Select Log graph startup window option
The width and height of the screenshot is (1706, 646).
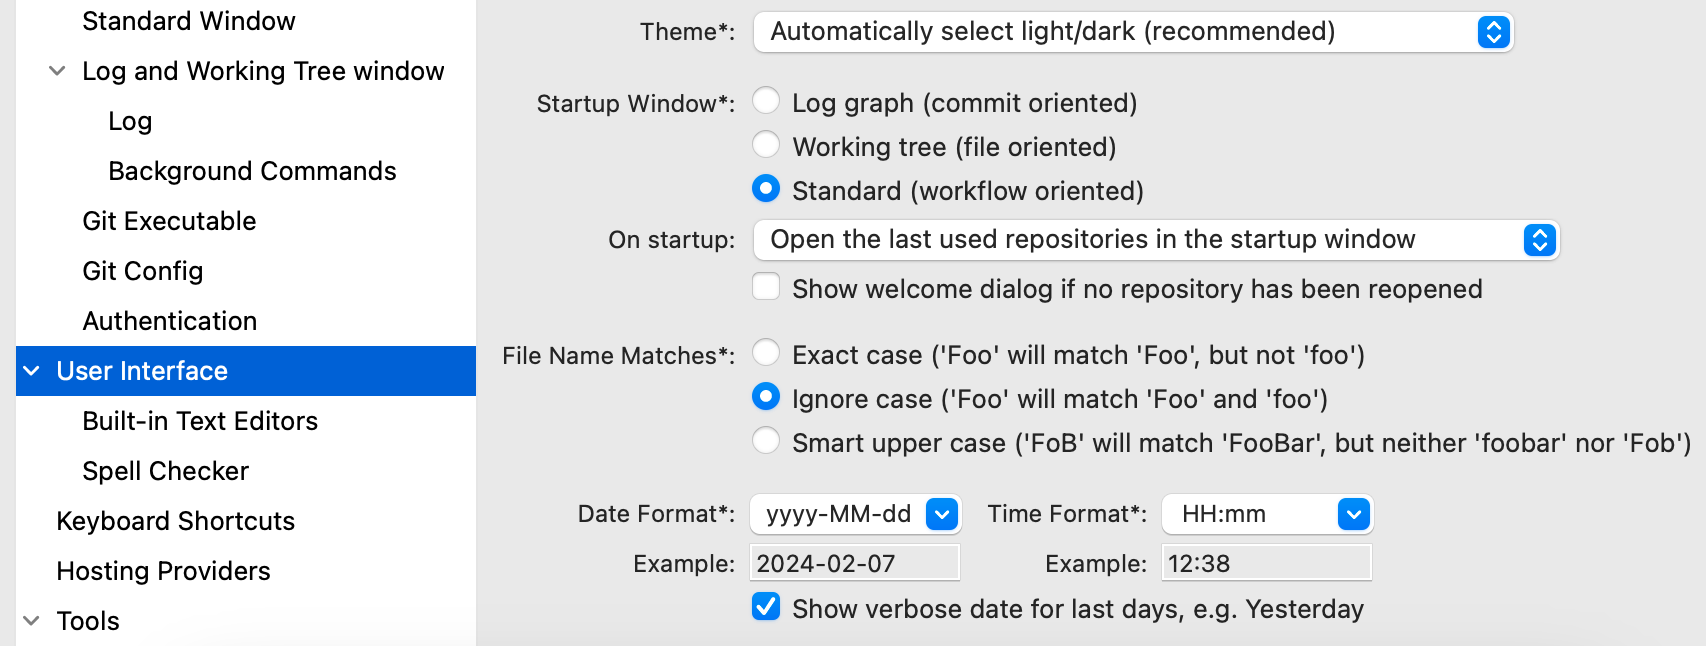click(766, 101)
